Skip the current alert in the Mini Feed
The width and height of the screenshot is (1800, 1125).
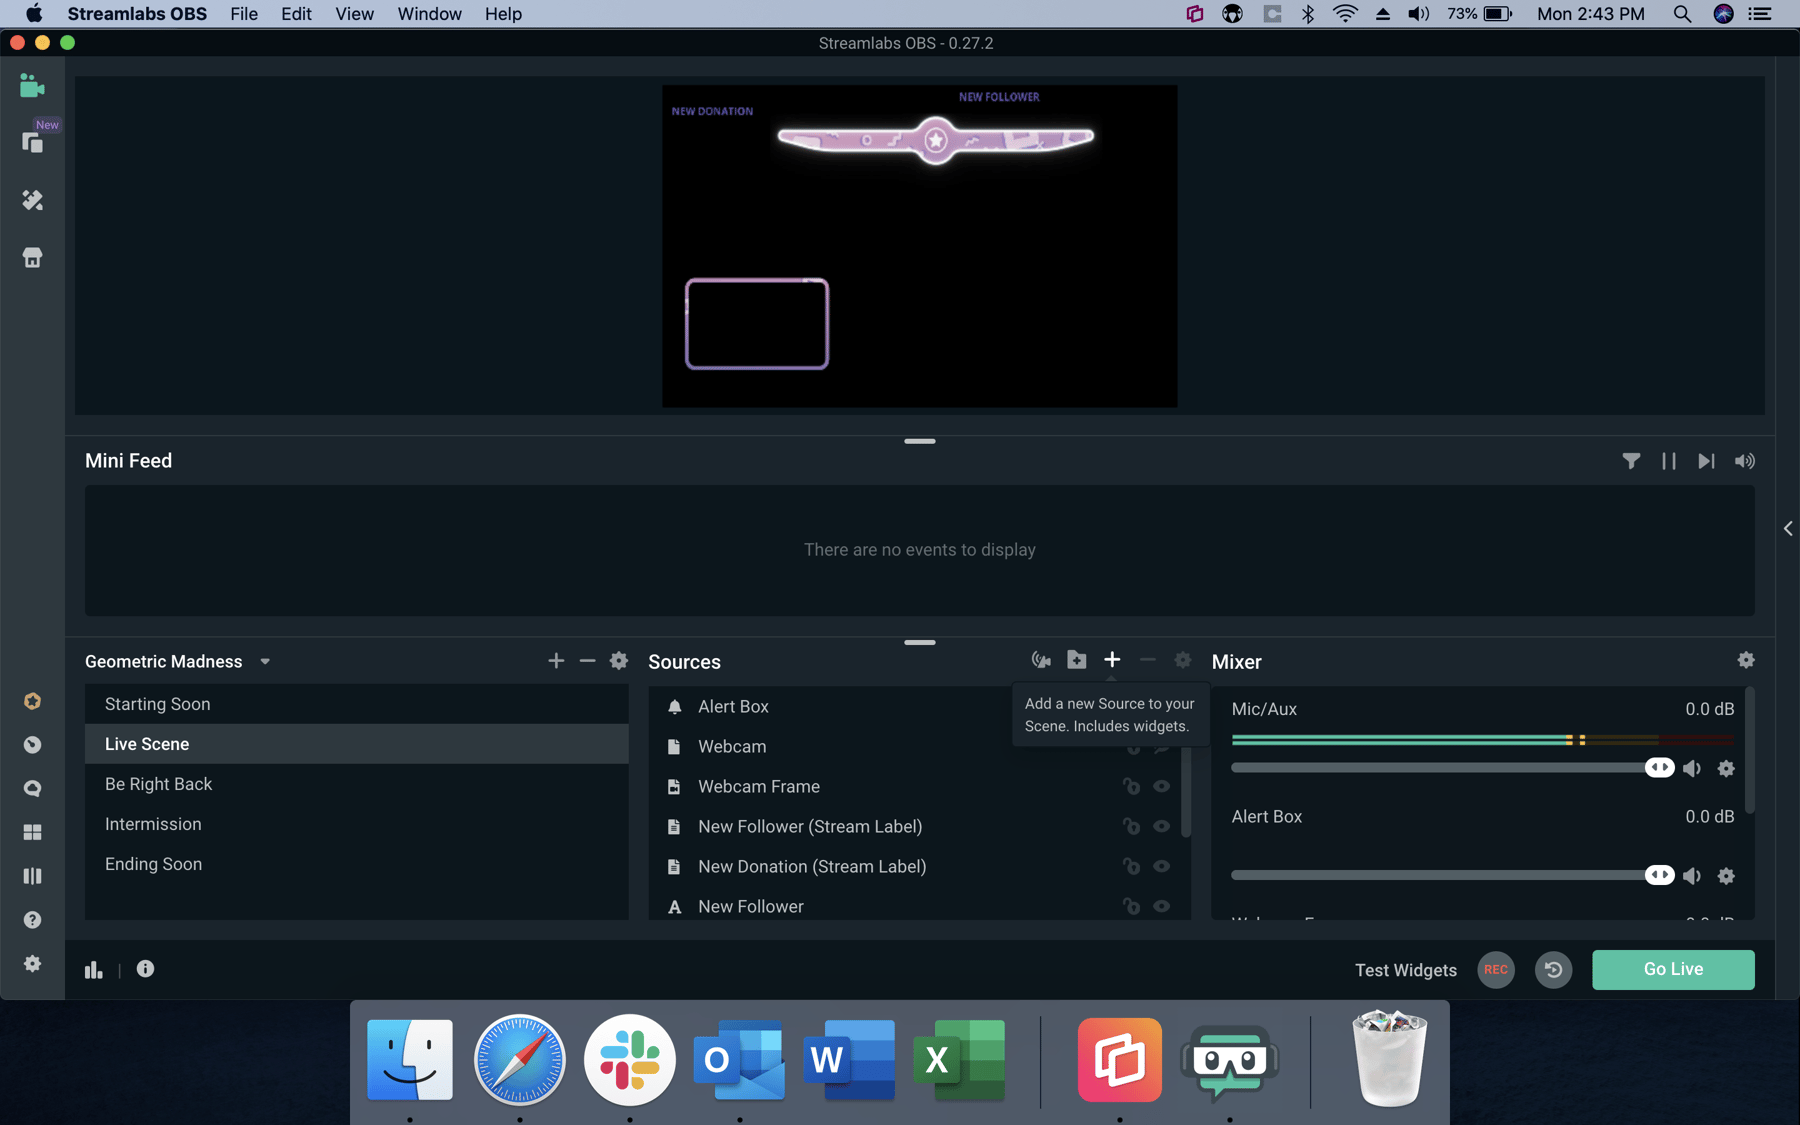point(1706,461)
